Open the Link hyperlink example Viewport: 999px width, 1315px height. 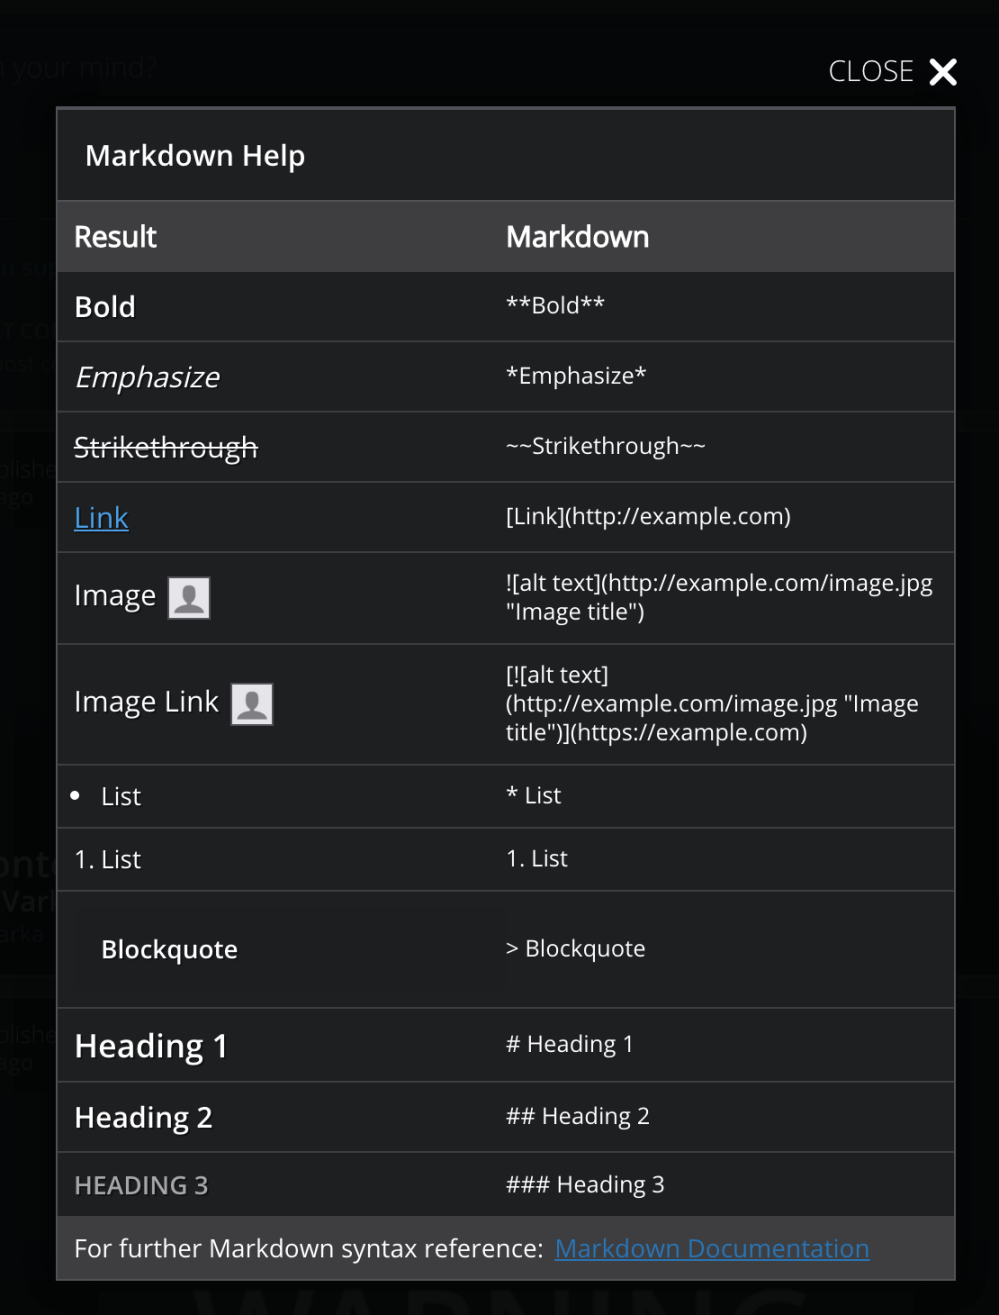(x=100, y=517)
